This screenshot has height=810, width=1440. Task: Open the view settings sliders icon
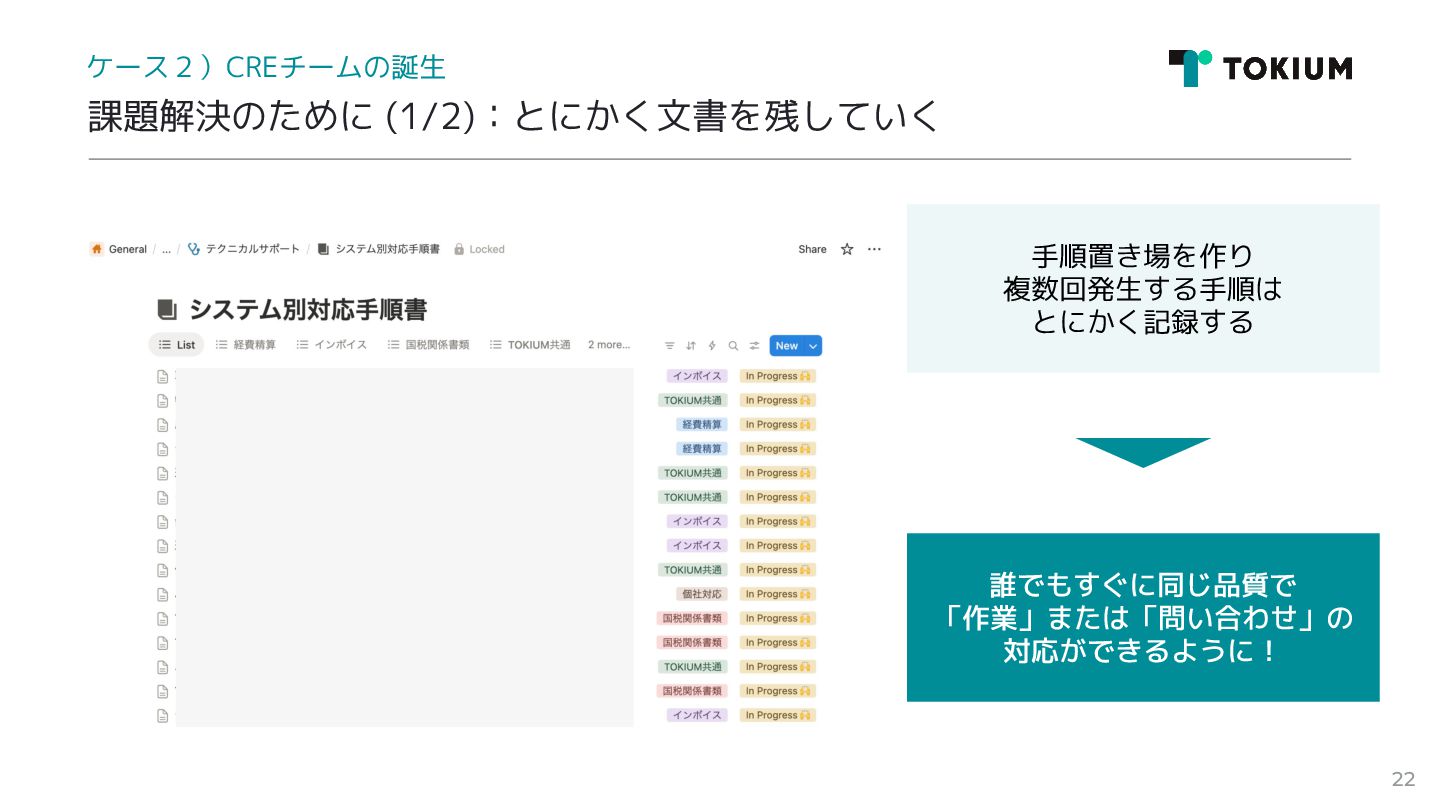[754, 346]
